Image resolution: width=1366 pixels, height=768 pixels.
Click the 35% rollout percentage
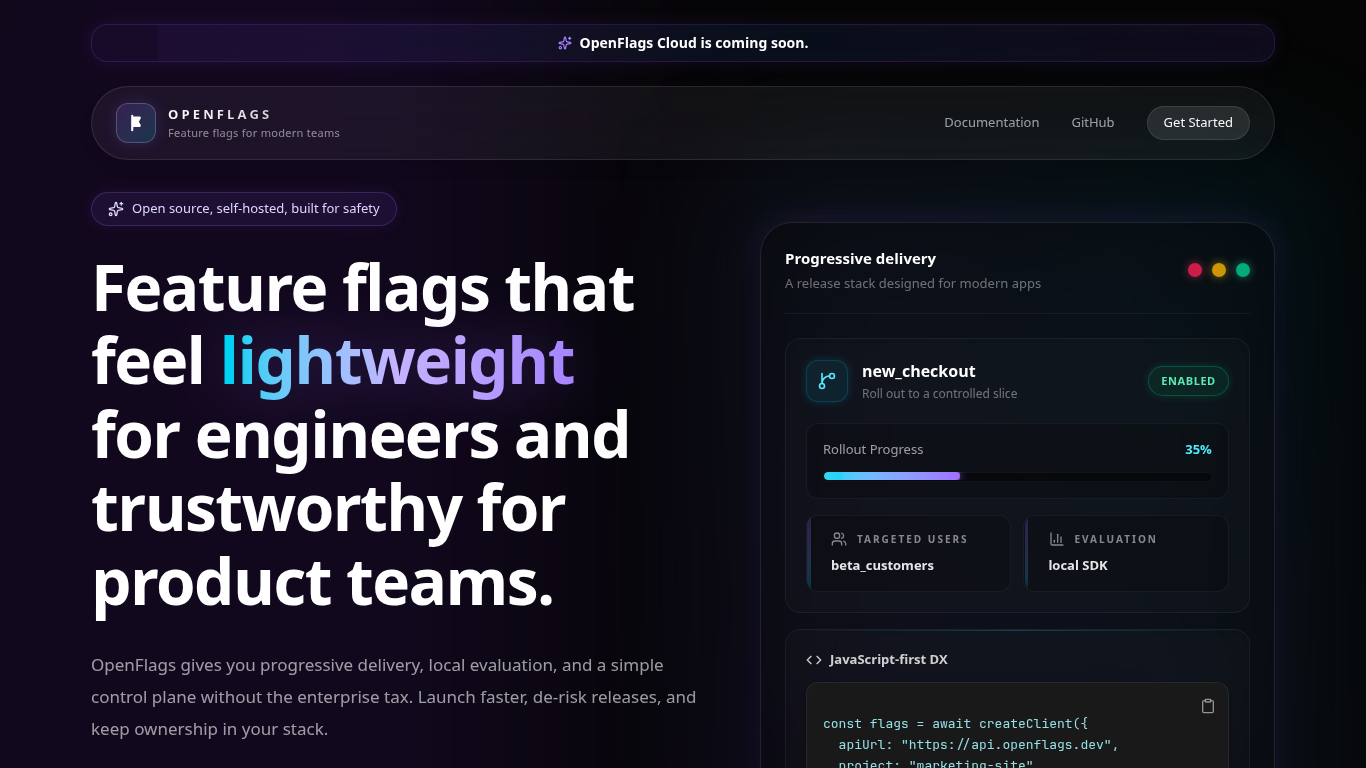tap(1198, 450)
